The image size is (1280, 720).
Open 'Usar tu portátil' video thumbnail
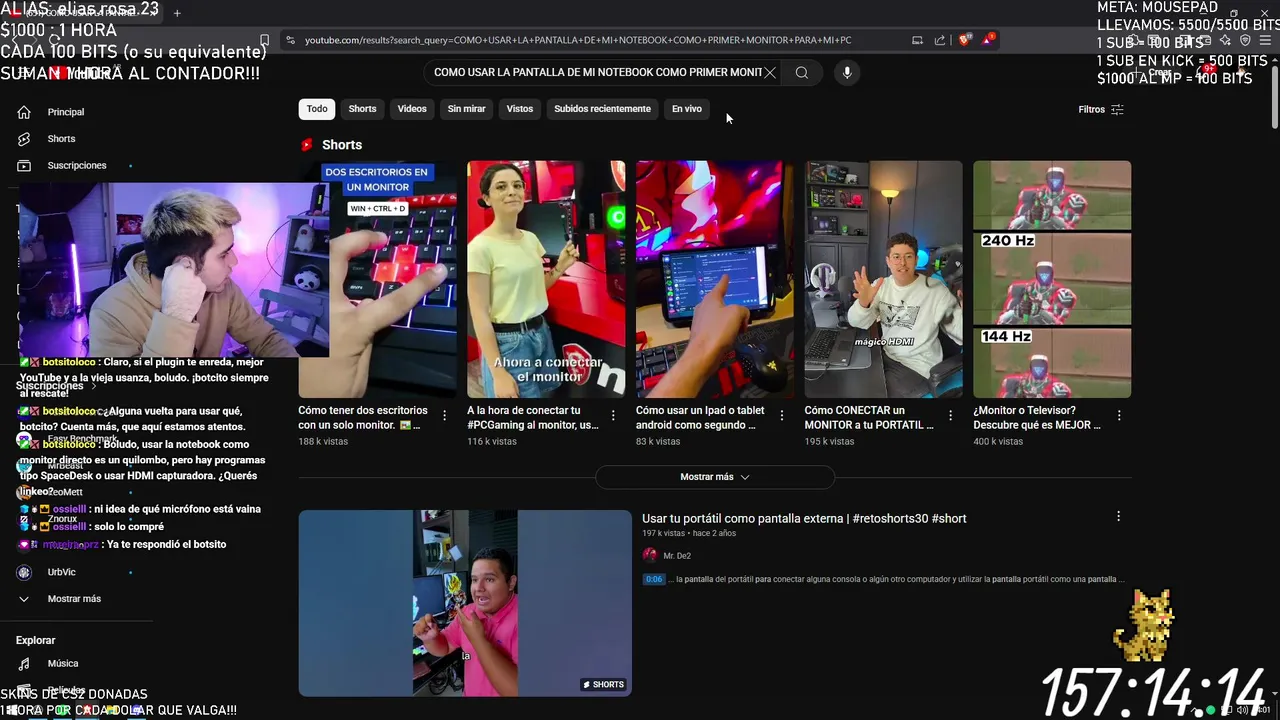click(x=465, y=603)
